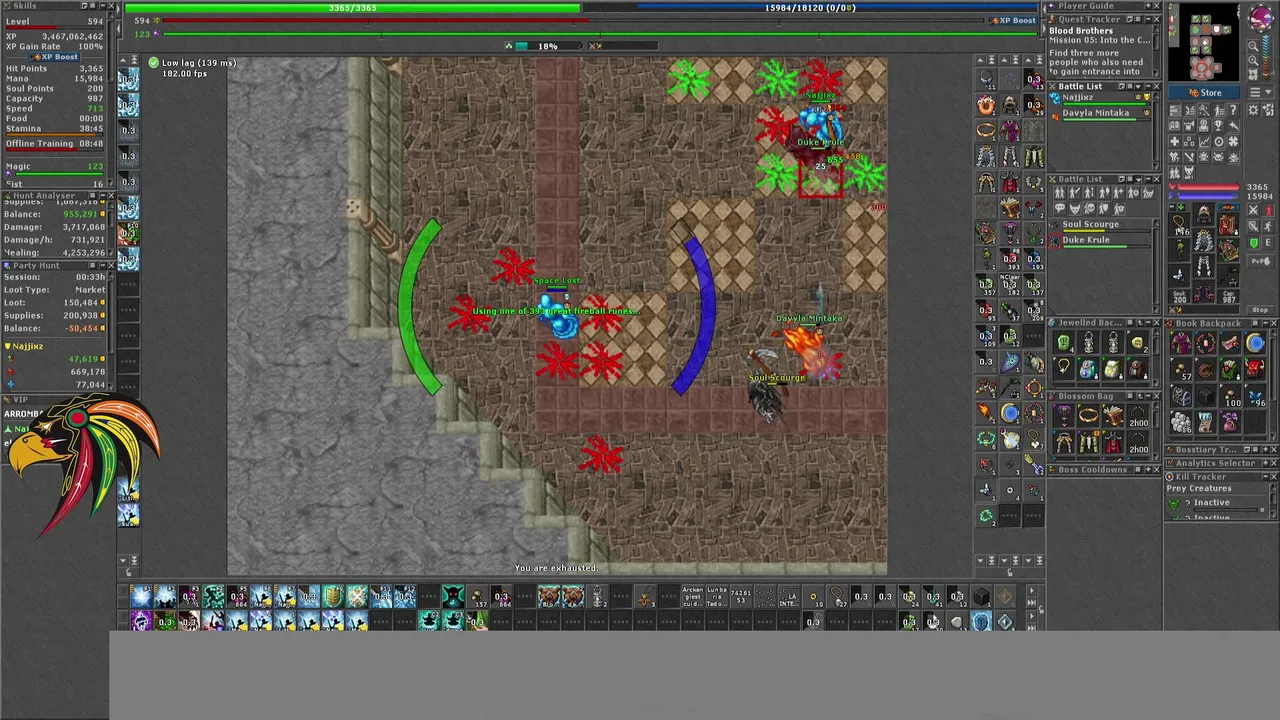Select Duke Krule in Battle List

(1100, 240)
